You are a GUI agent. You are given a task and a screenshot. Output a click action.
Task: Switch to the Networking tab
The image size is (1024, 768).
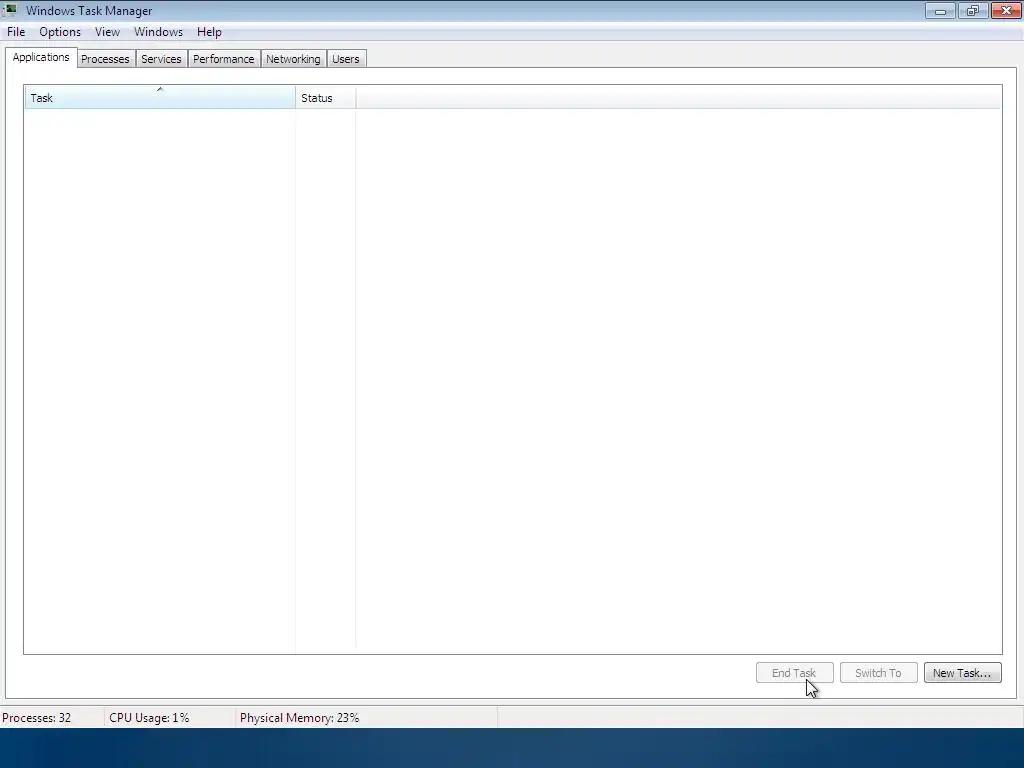(293, 59)
